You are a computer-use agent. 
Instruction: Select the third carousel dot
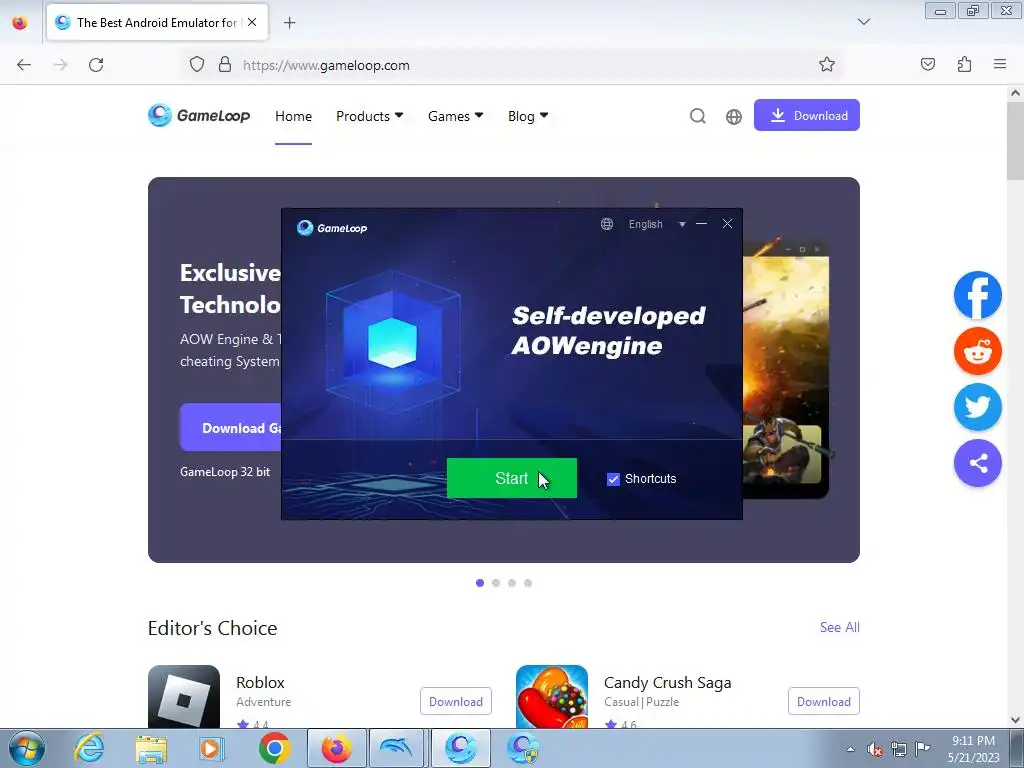[x=512, y=583]
